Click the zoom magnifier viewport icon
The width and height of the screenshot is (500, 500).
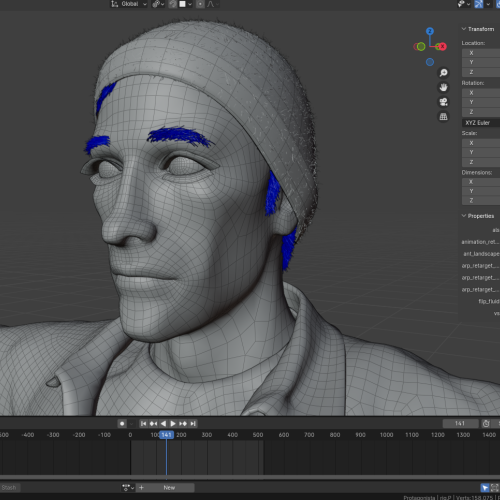(443, 73)
